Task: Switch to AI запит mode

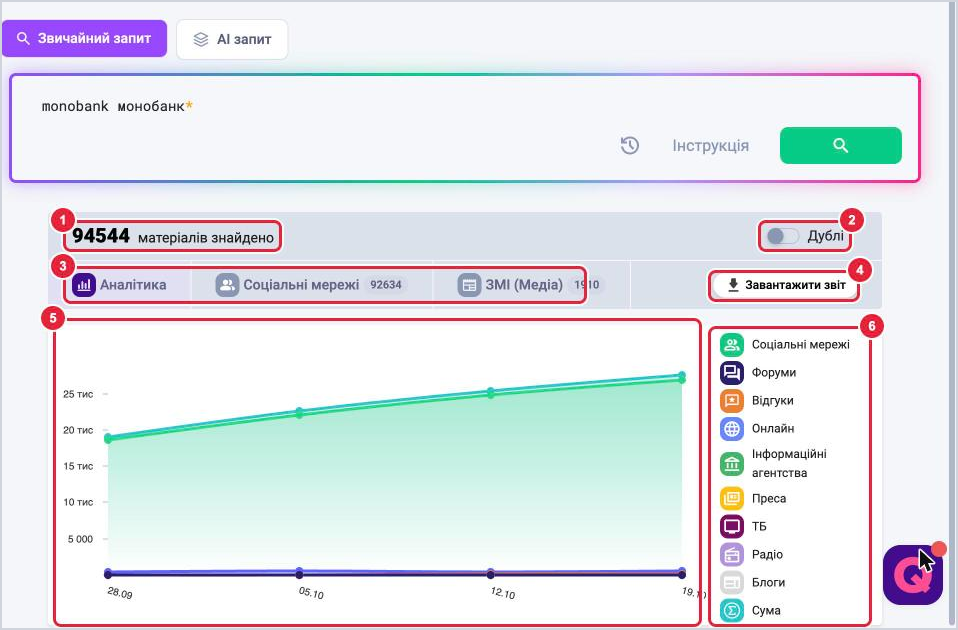Action: [232, 39]
